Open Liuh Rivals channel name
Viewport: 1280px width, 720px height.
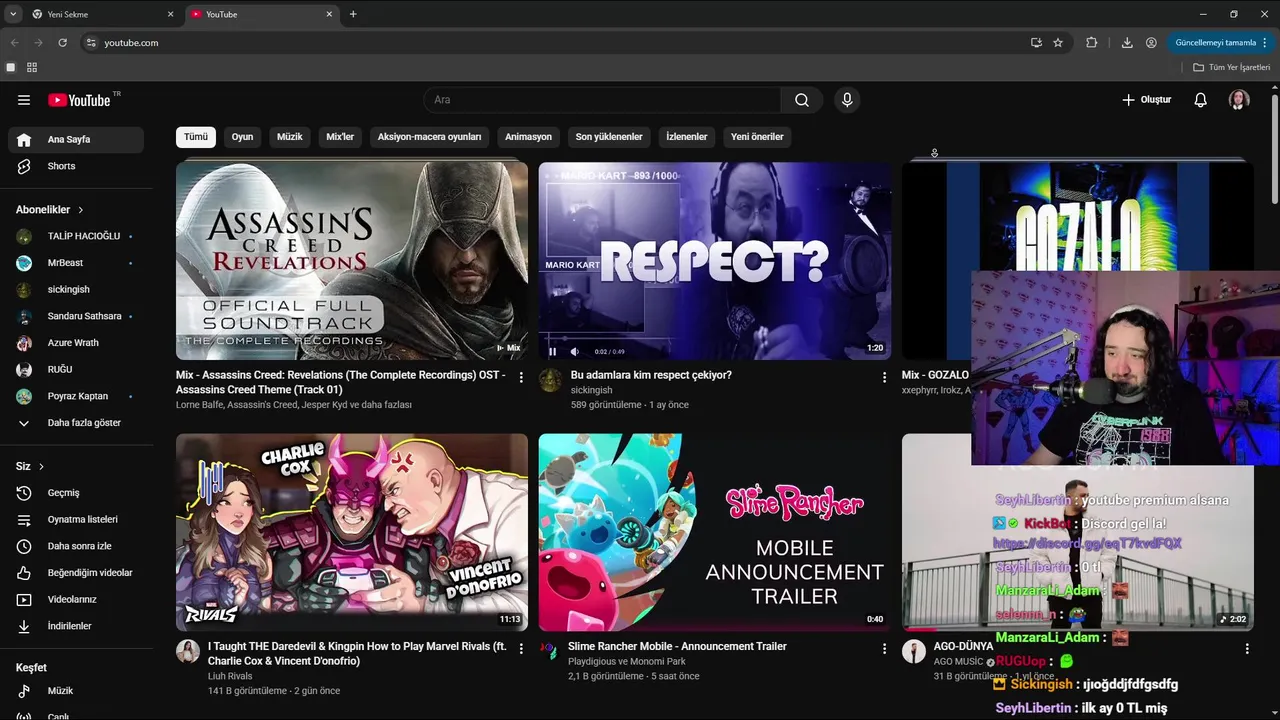point(230,676)
